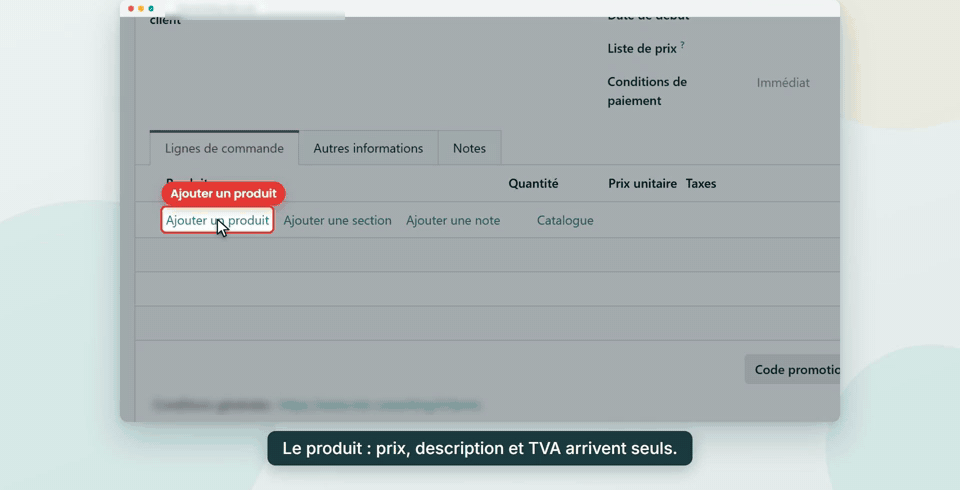Click the Liste de prix label
Image resolution: width=960 pixels, height=490 pixels.
pos(642,49)
